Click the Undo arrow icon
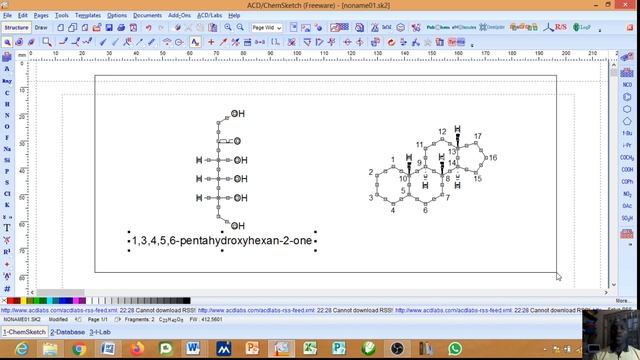 149,28
